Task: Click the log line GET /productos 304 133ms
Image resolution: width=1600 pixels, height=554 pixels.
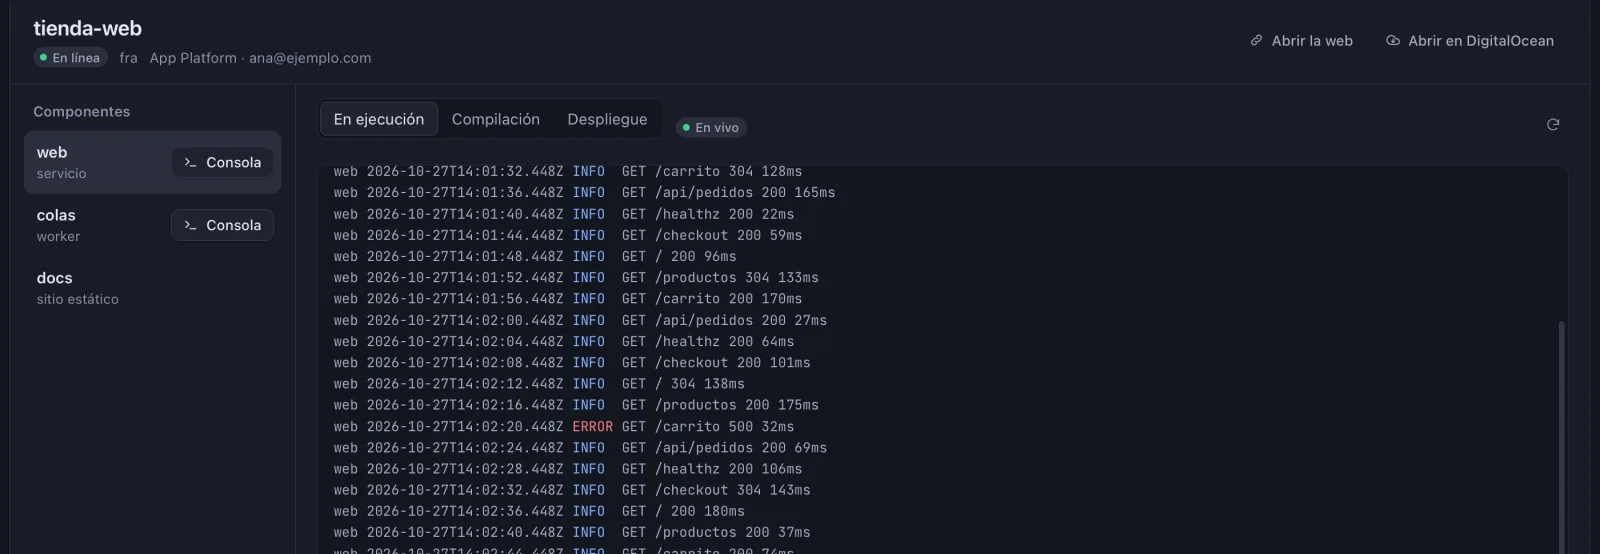Action: pyautogui.click(x=576, y=278)
